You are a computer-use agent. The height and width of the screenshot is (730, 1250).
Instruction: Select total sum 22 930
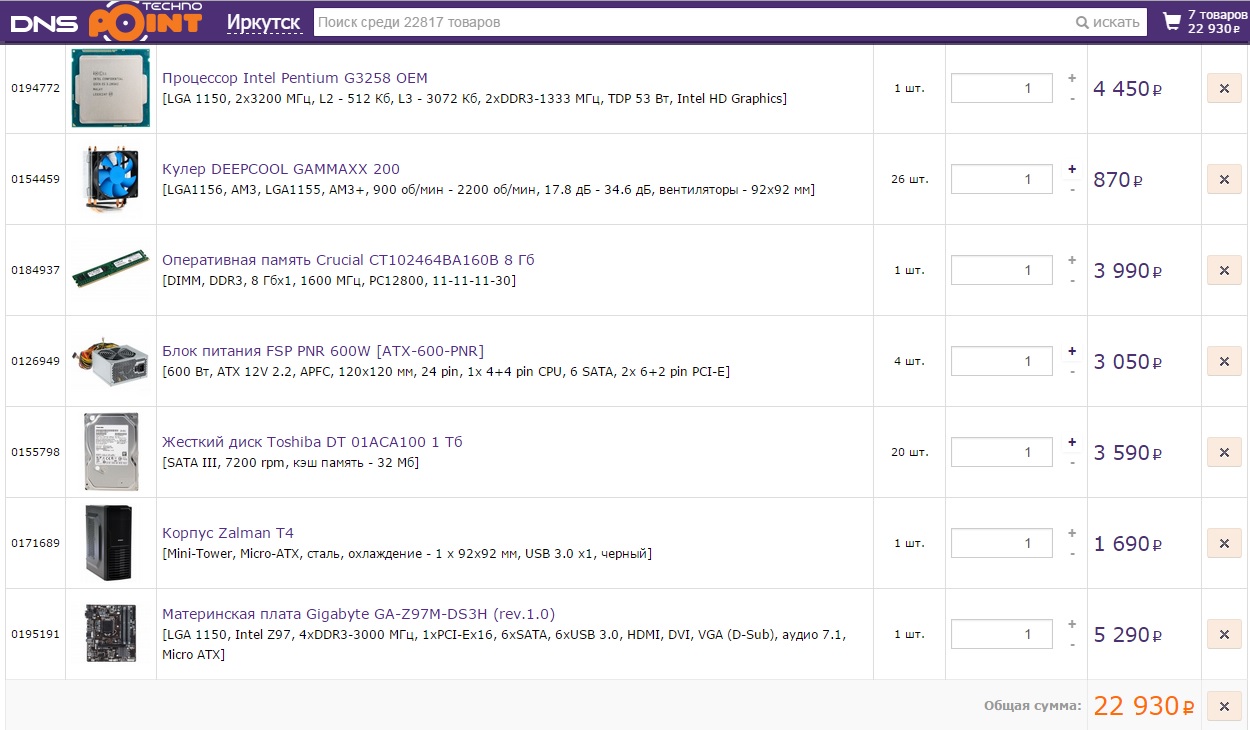click(1144, 706)
